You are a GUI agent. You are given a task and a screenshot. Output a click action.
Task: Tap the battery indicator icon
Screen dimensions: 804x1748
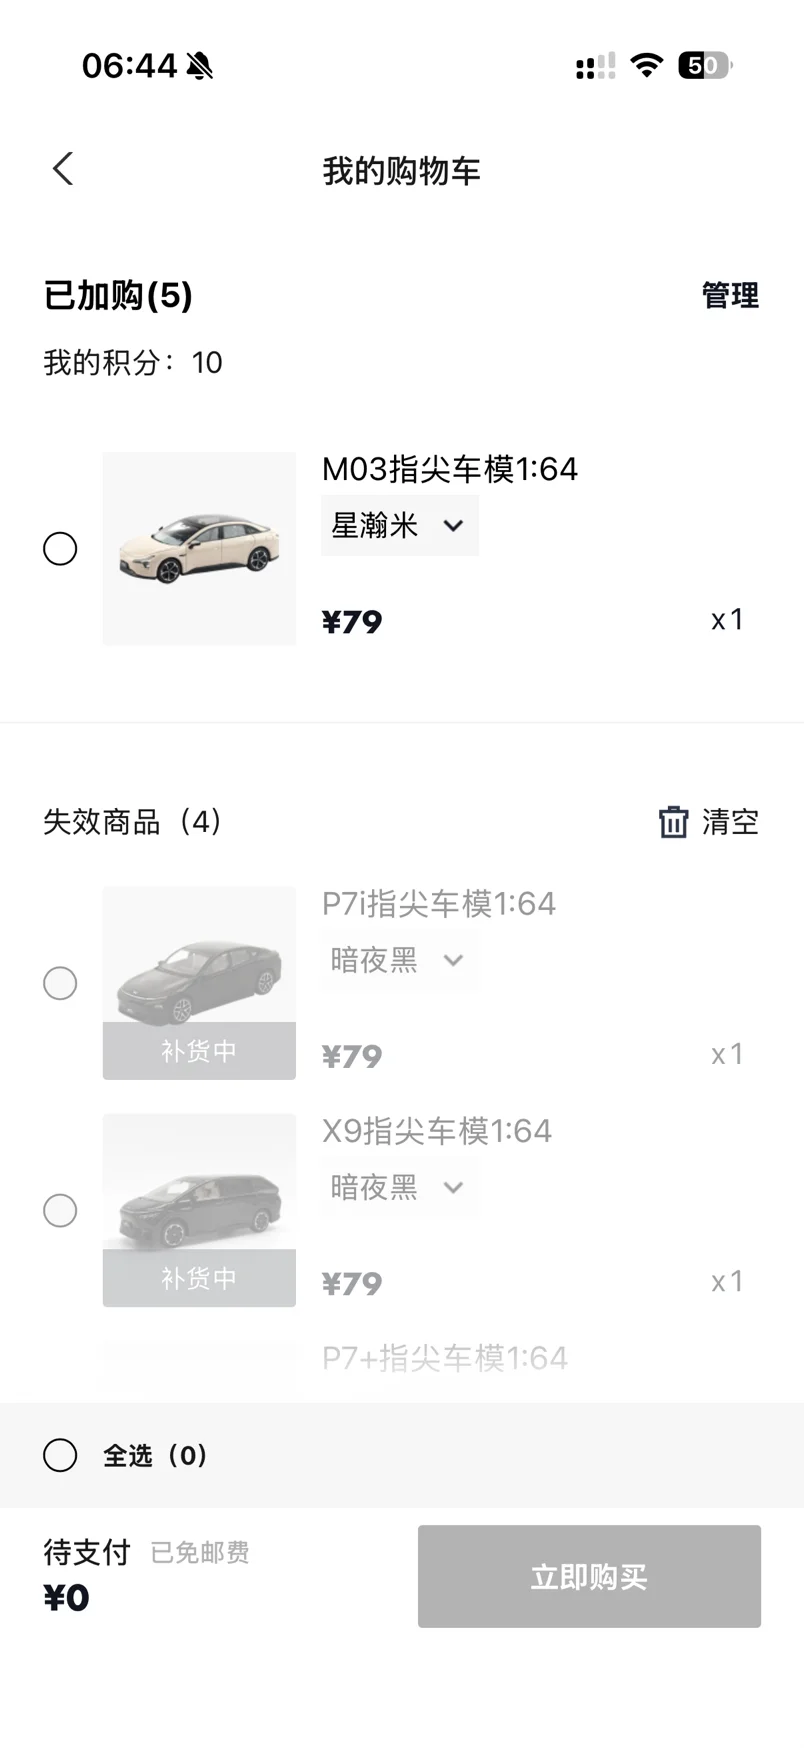705,66
